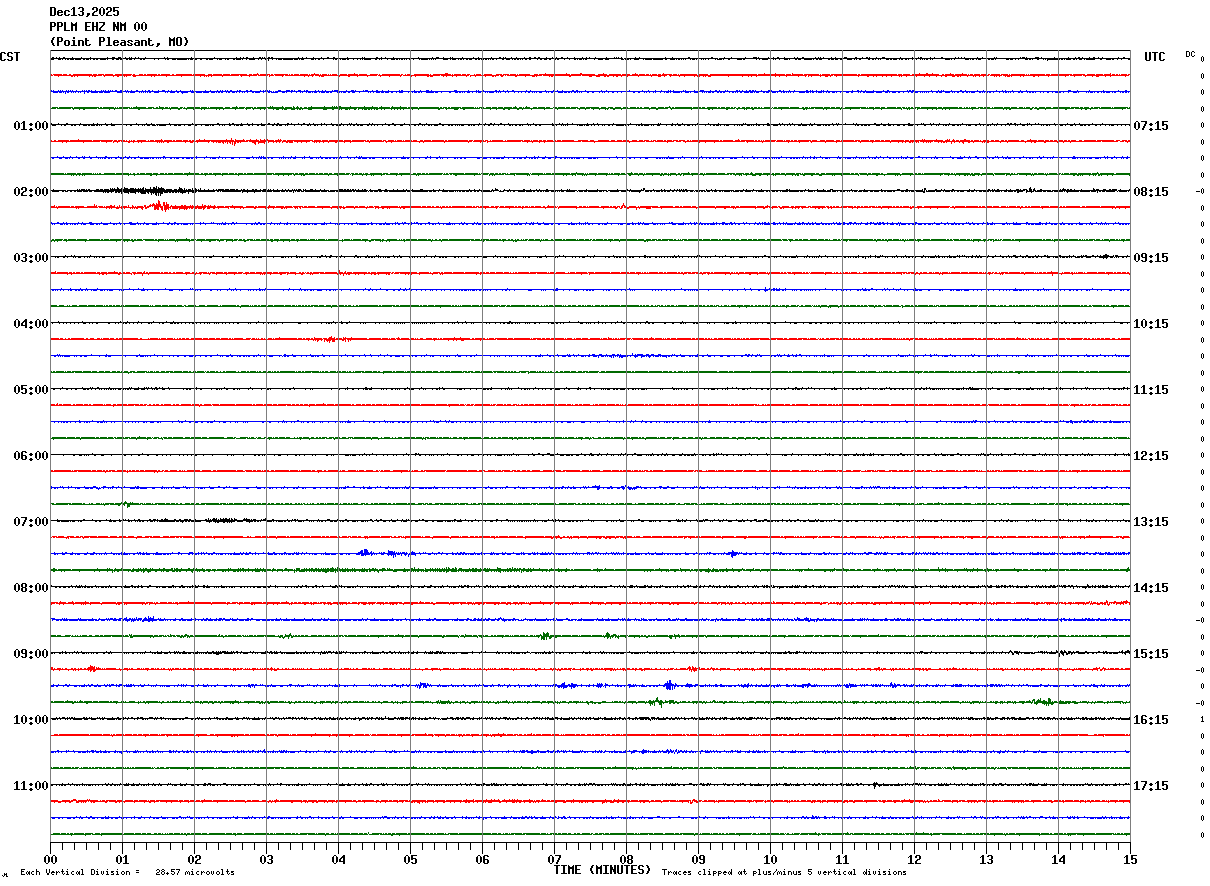
Task: Click the TIME (MINUTES) axis title
Action: tap(602, 870)
